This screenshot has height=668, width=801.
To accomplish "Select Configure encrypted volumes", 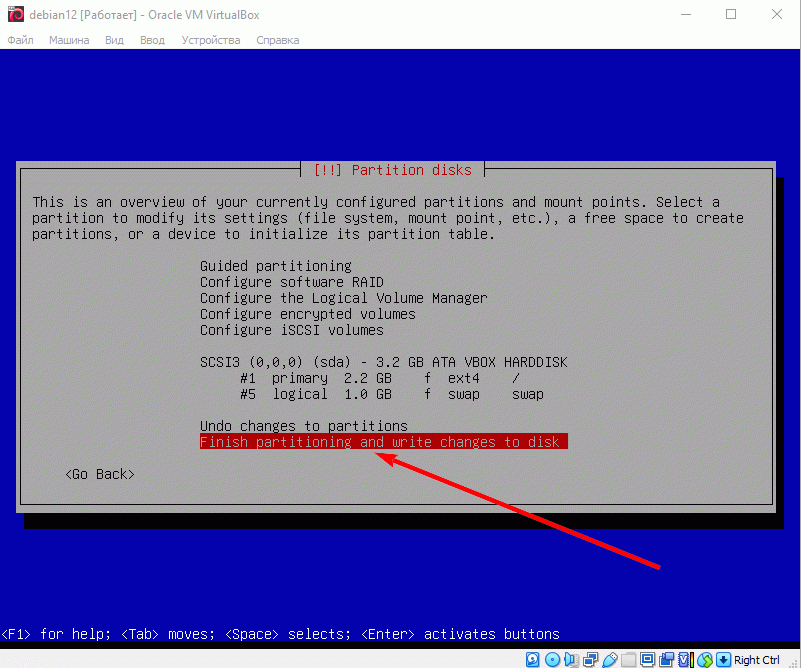I will [308, 314].
